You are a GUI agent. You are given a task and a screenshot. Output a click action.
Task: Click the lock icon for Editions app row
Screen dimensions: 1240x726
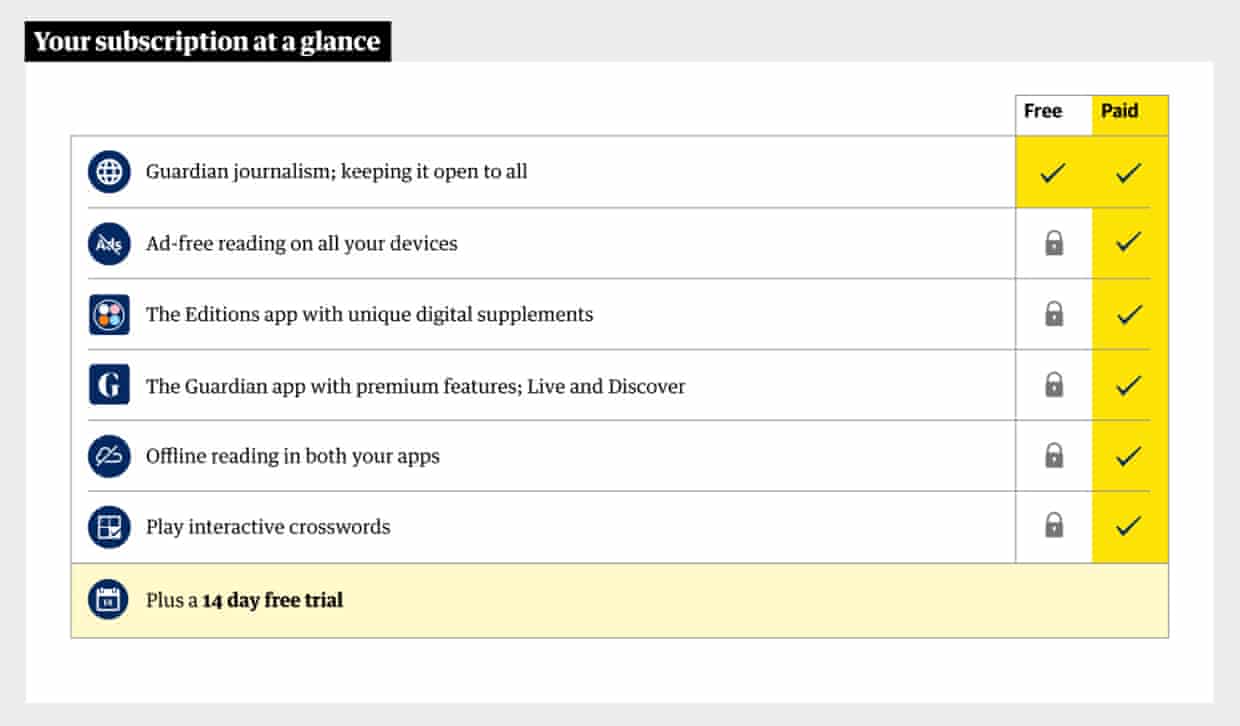[1054, 314]
